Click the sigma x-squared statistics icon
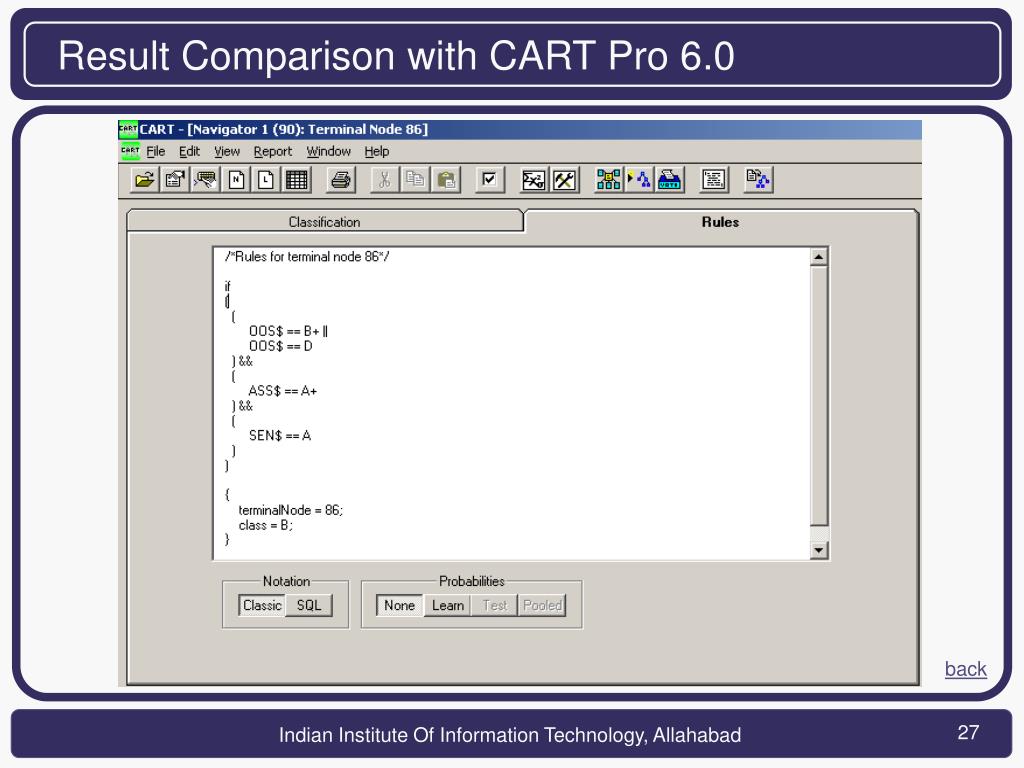 click(534, 180)
